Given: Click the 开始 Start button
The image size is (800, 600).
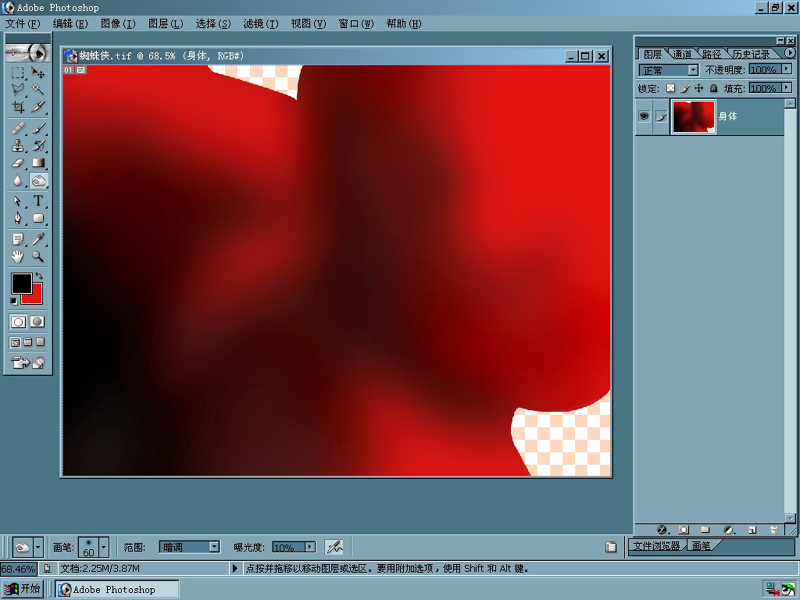Looking at the screenshot, I should click(x=22, y=589).
